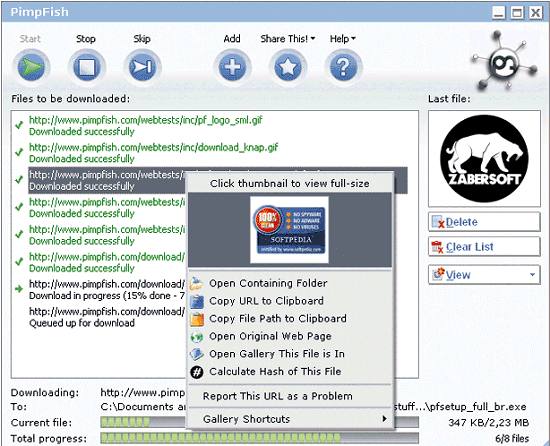The height and width of the screenshot is (446, 550).
Task: Click the Add plus icon
Action: [x=233, y=66]
